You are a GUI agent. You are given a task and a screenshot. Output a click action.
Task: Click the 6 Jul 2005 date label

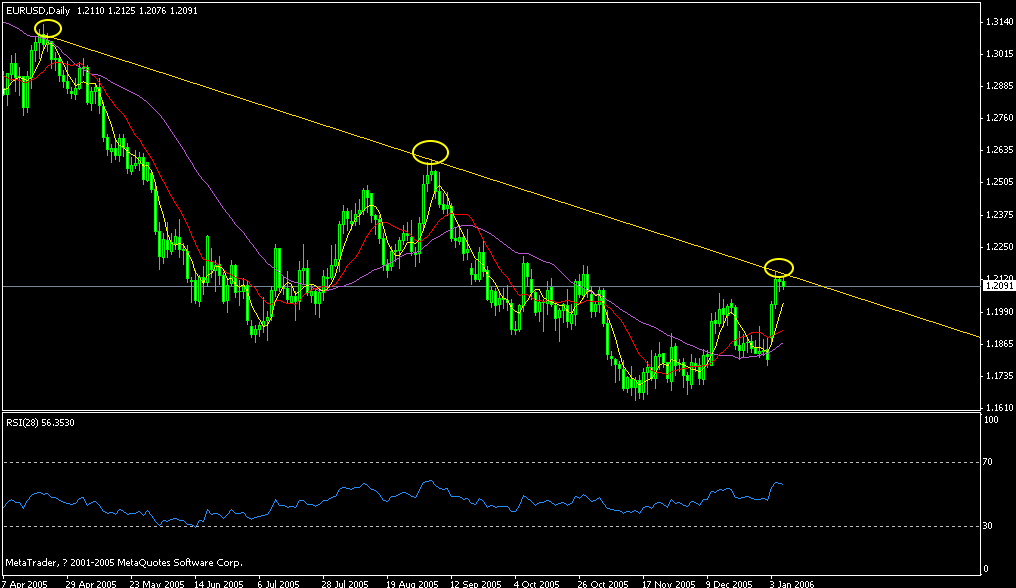pos(281,583)
